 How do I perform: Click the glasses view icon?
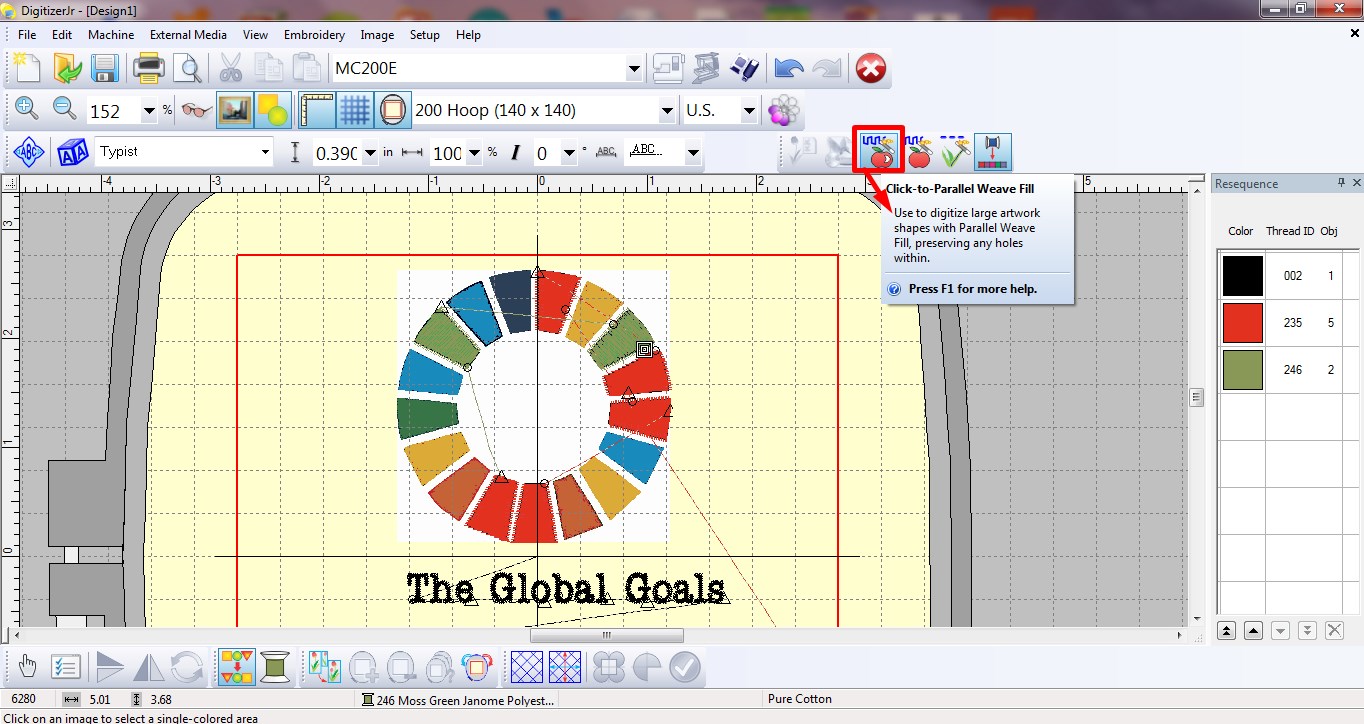[x=197, y=110]
